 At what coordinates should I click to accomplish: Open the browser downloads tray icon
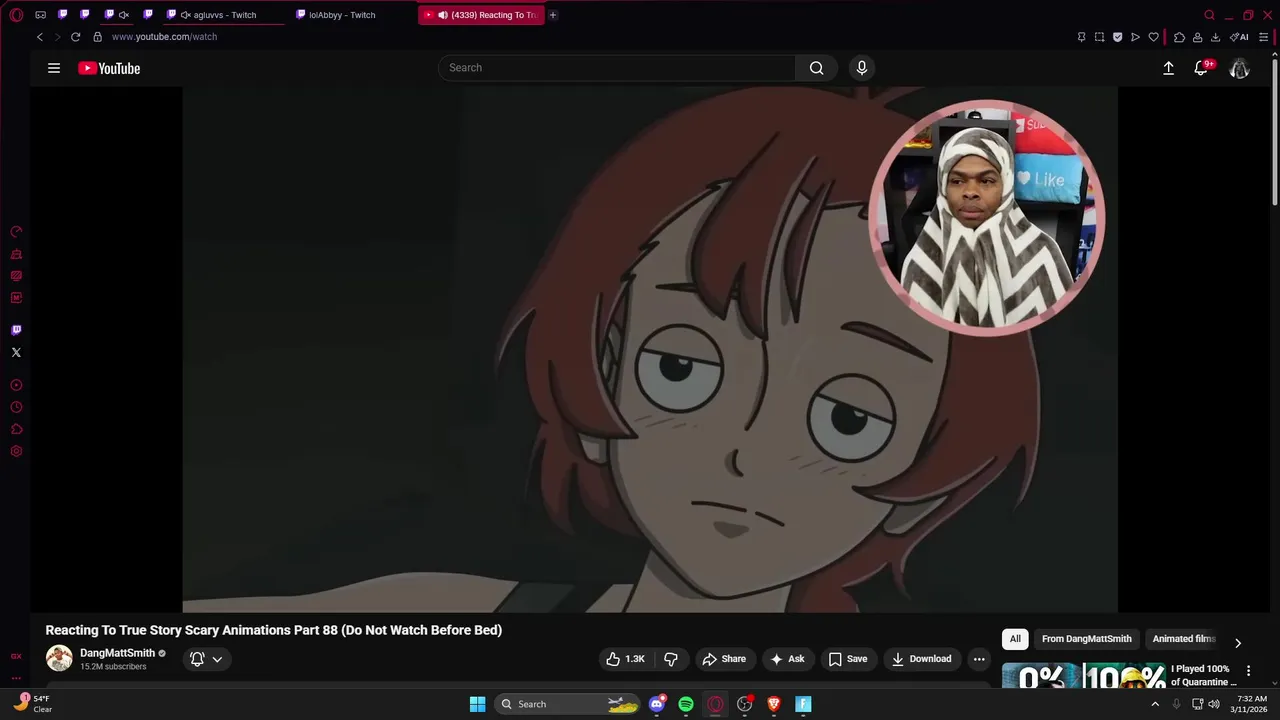coord(1215,37)
